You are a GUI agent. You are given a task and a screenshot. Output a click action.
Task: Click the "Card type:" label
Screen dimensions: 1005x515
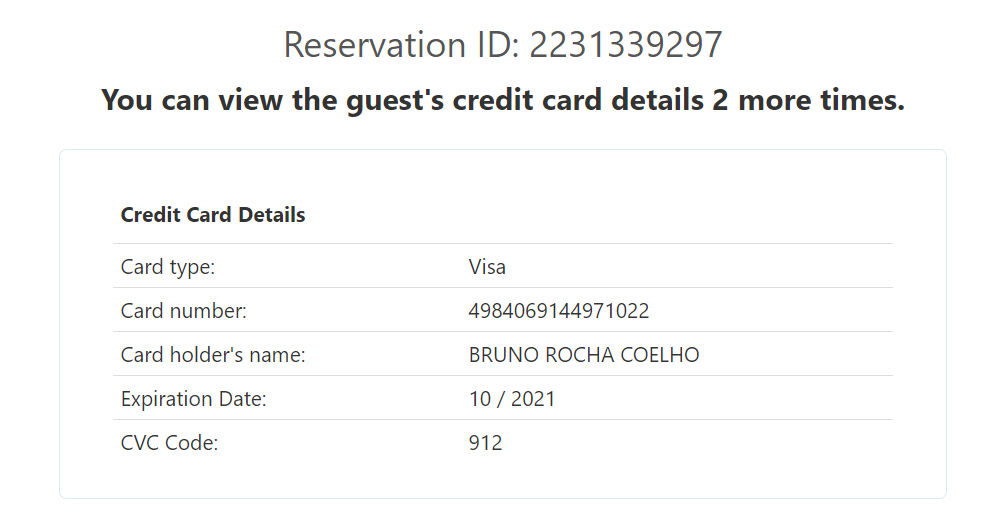(168, 267)
